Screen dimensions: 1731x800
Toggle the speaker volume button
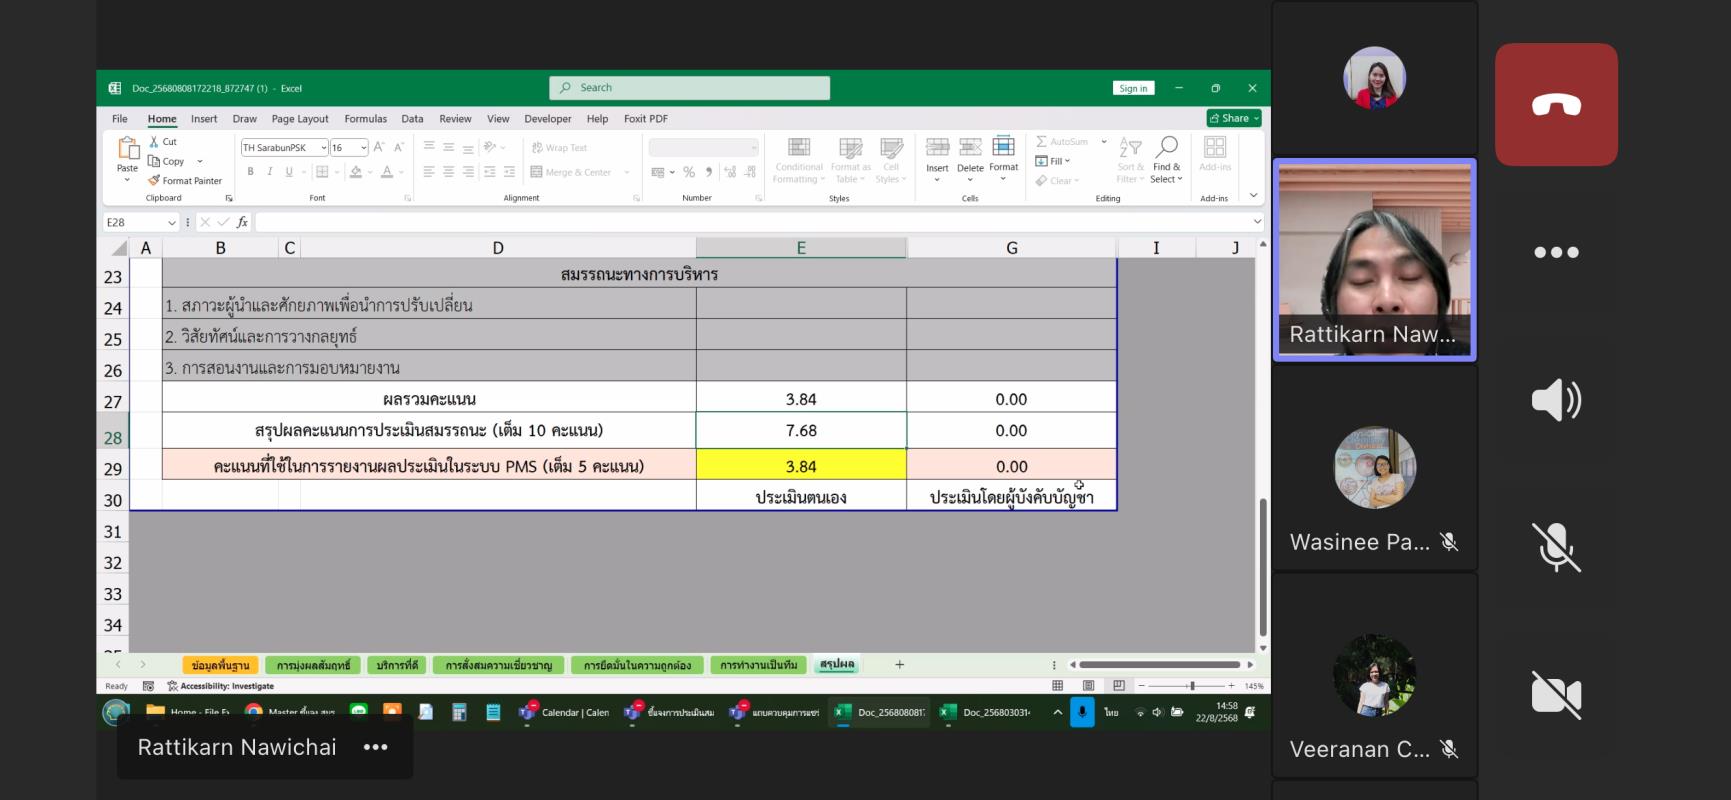click(x=1555, y=400)
